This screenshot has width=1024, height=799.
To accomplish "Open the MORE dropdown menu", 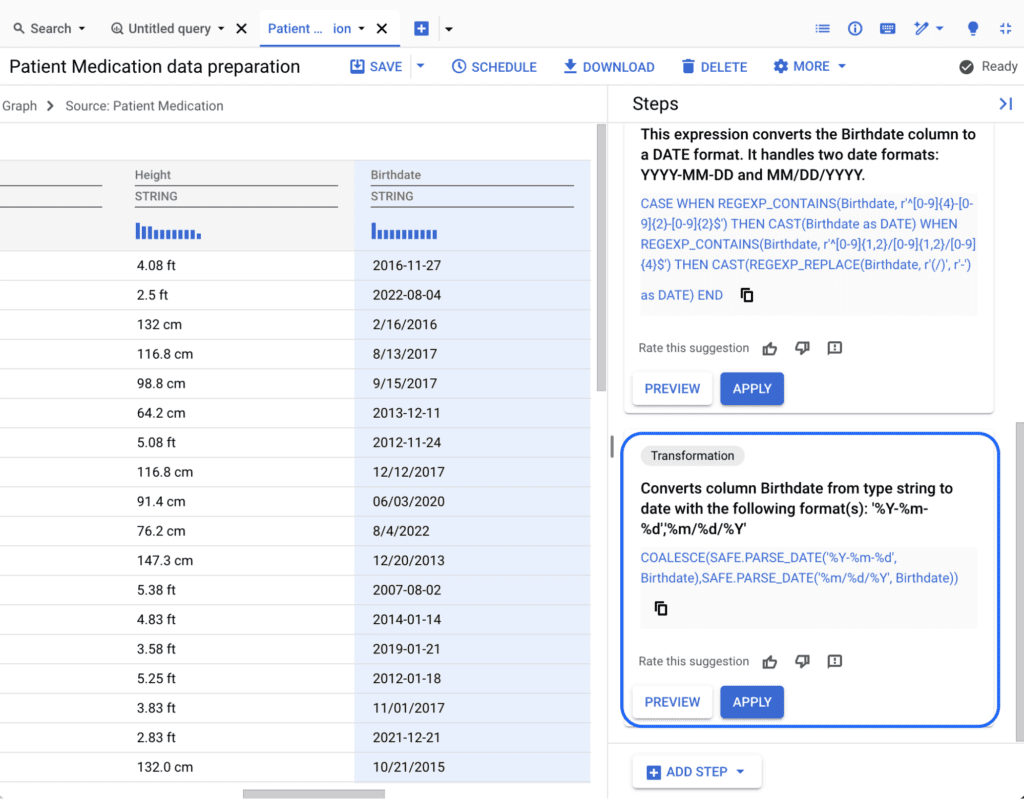I will (809, 66).
